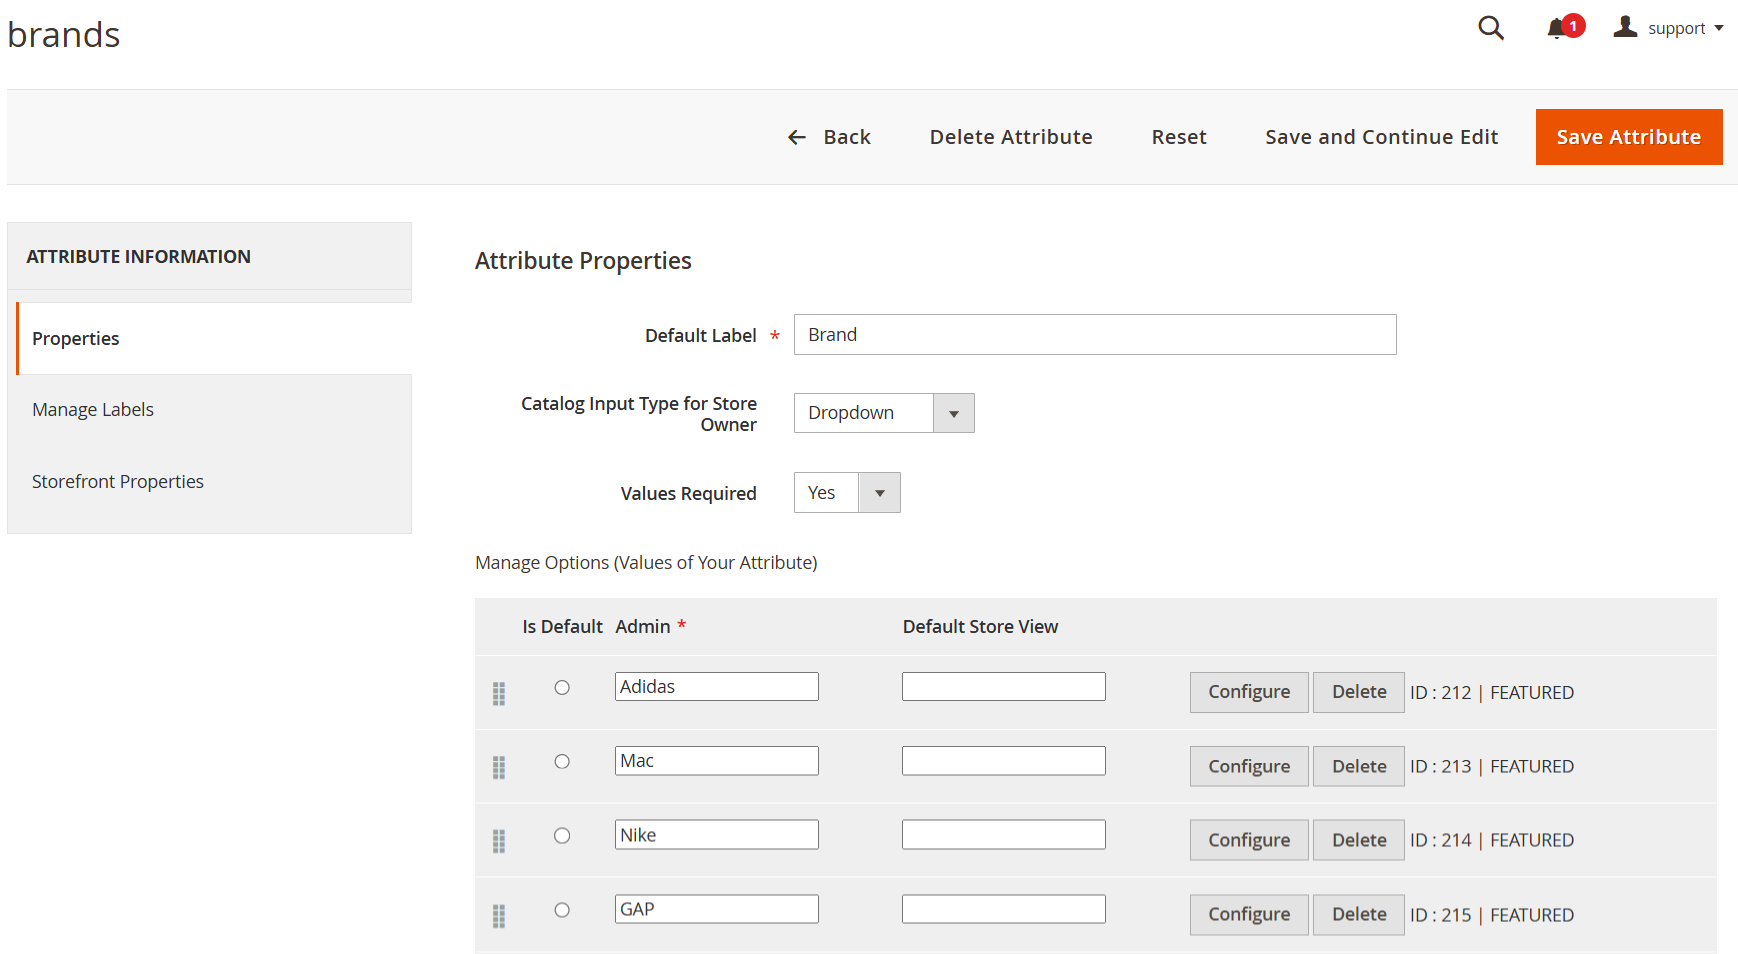Viewport: 1738px width, 954px height.
Task: Collapse the Attribute Information section header
Action: click(x=210, y=257)
